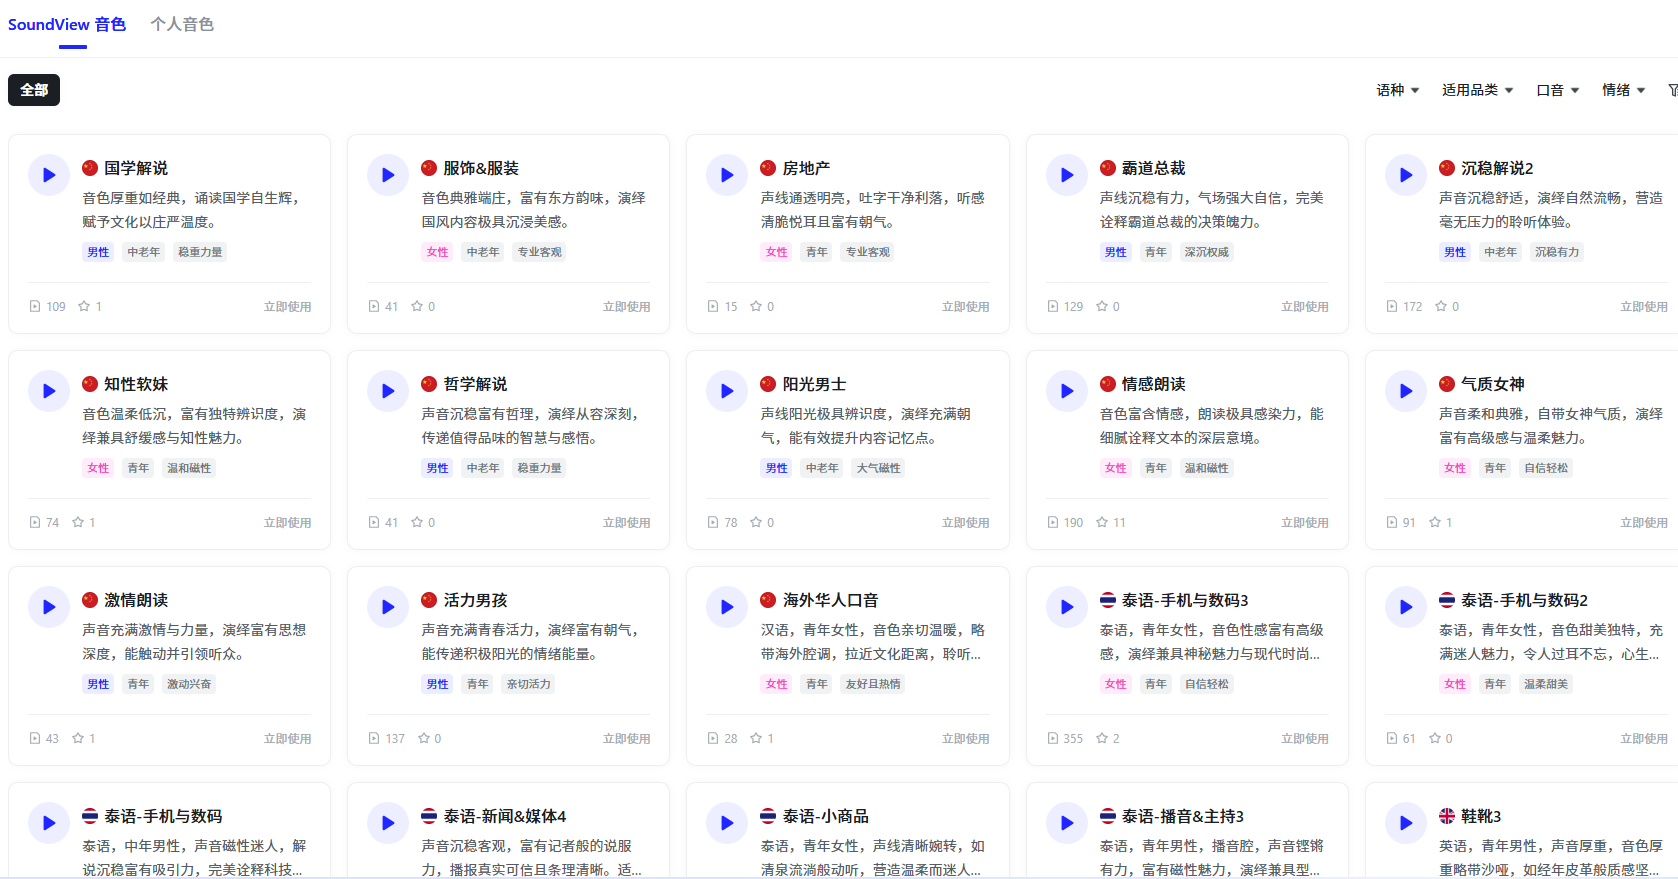Click the filter funnel icon at top right

[1672, 90]
